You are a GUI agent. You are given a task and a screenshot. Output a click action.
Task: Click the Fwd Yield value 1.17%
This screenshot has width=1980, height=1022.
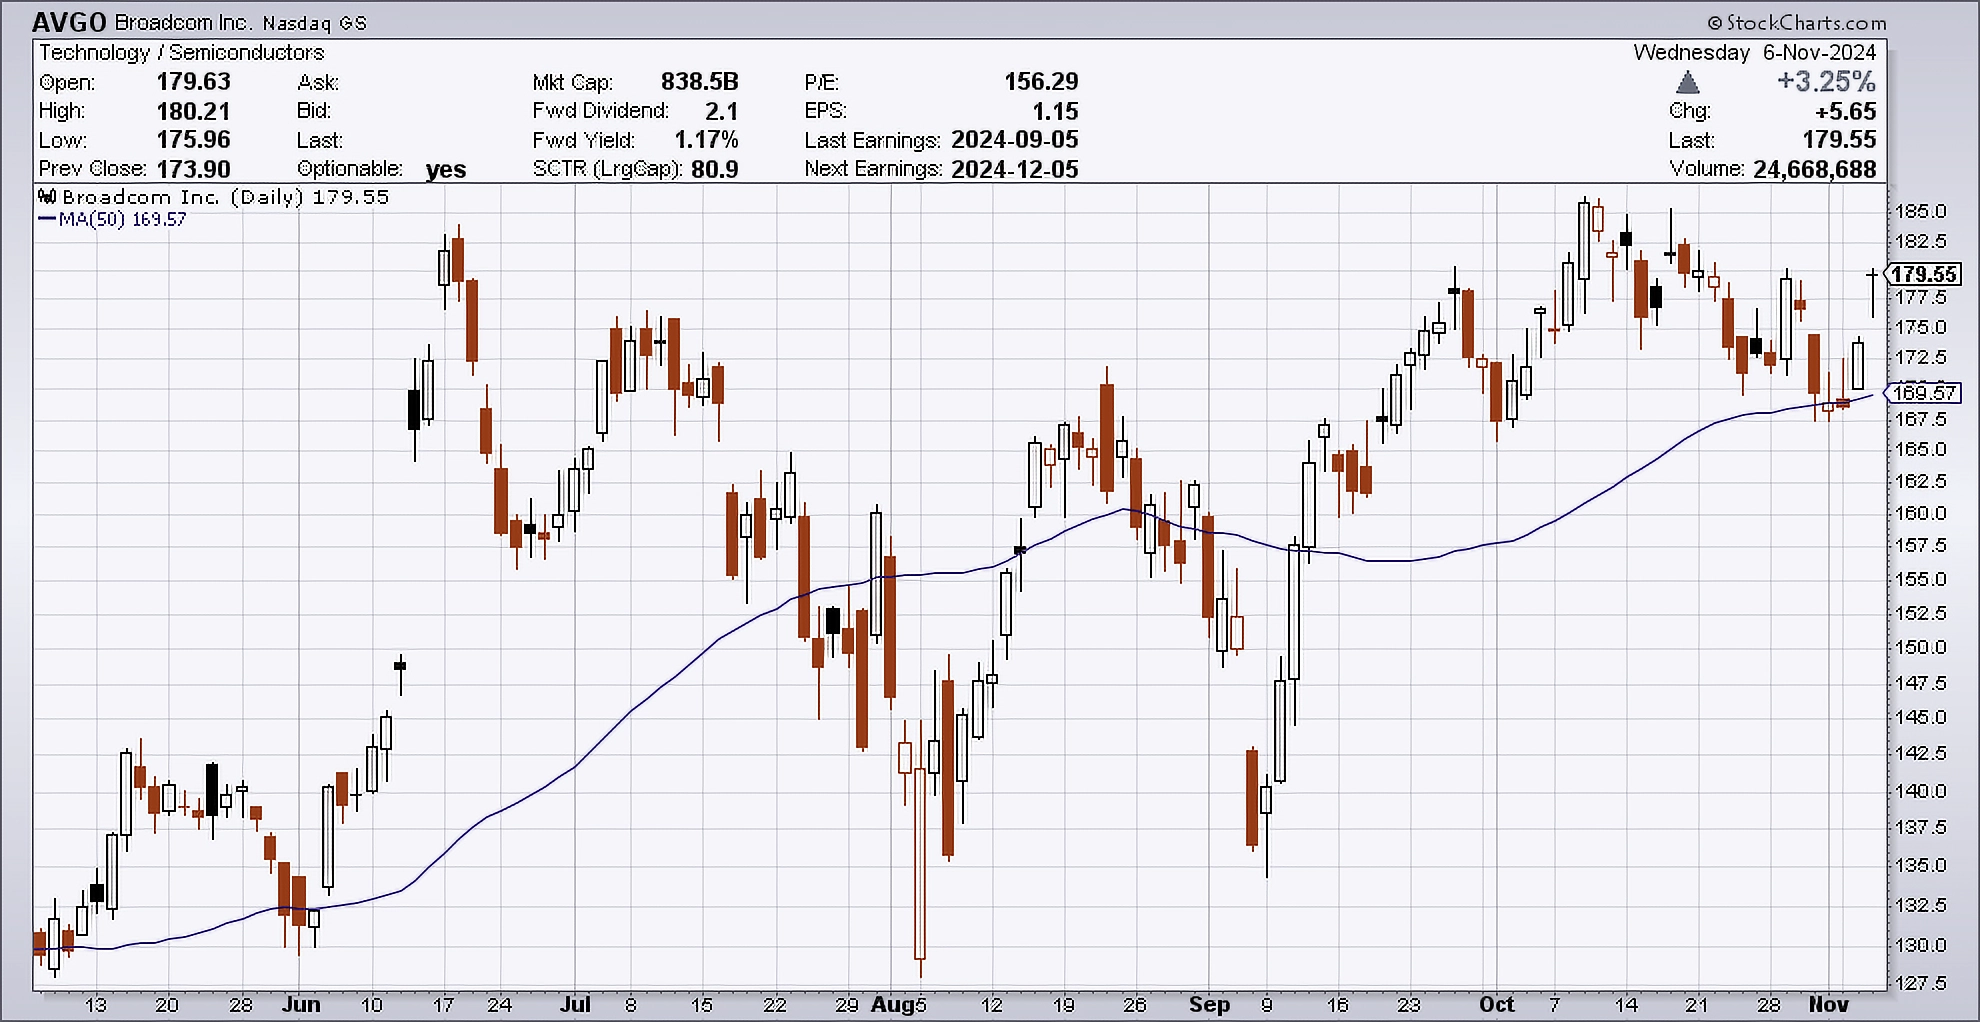point(706,140)
